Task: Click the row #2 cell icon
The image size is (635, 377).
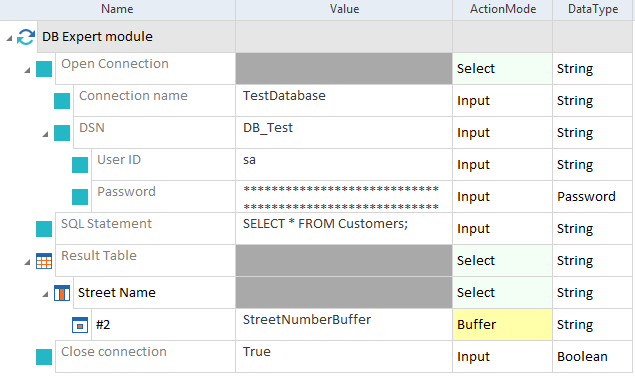Action: pyautogui.click(x=80, y=325)
